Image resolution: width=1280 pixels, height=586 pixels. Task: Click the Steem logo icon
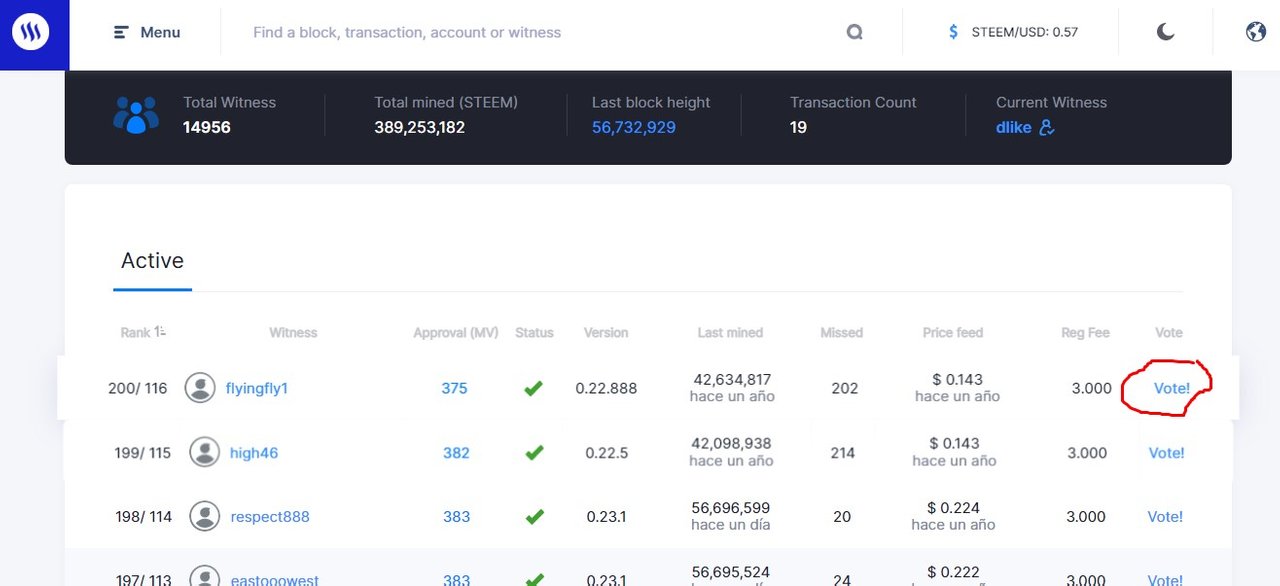coord(31,32)
